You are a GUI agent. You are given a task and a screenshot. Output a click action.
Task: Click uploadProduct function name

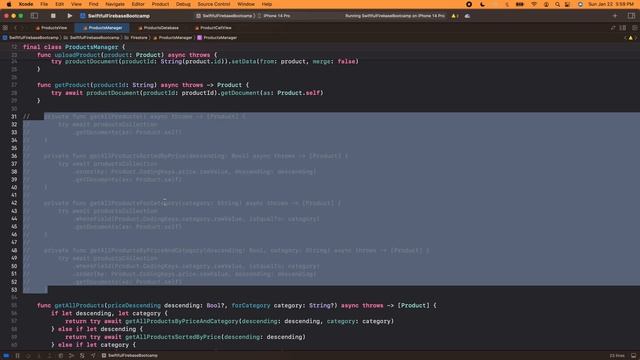pos(77,55)
